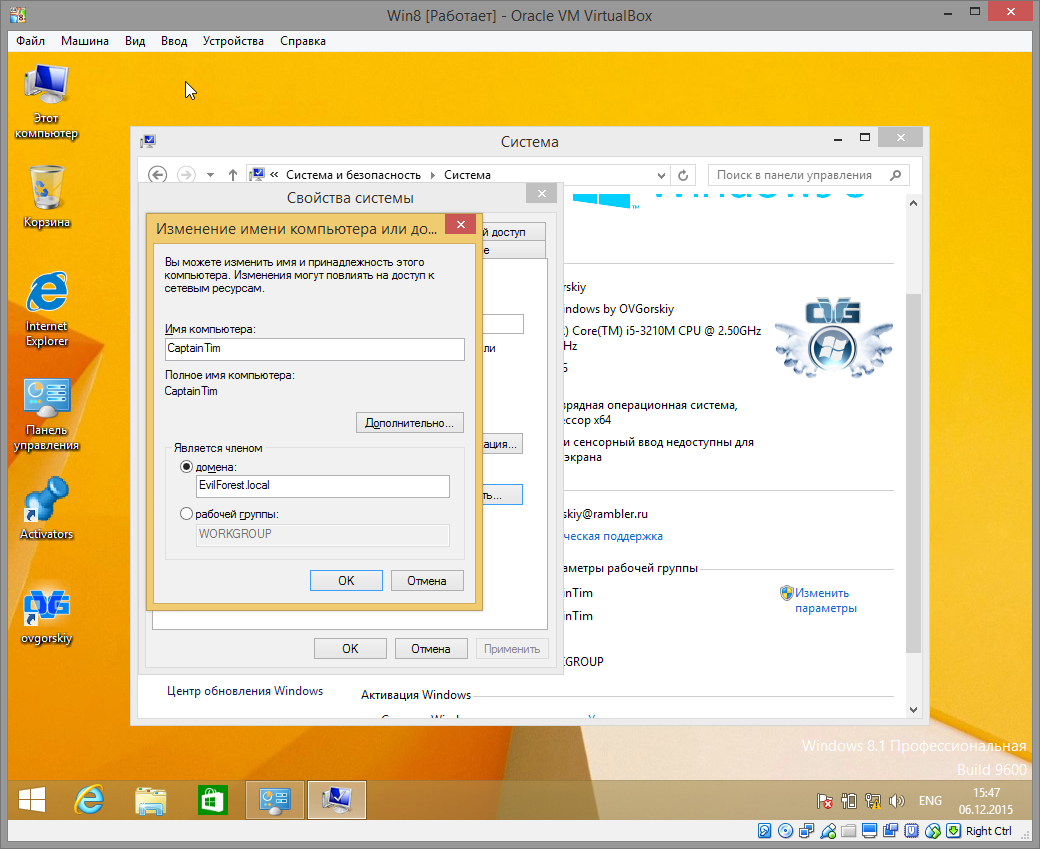Go up one level in System window
Screen dimensions: 1040x849
click(x=233, y=175)
